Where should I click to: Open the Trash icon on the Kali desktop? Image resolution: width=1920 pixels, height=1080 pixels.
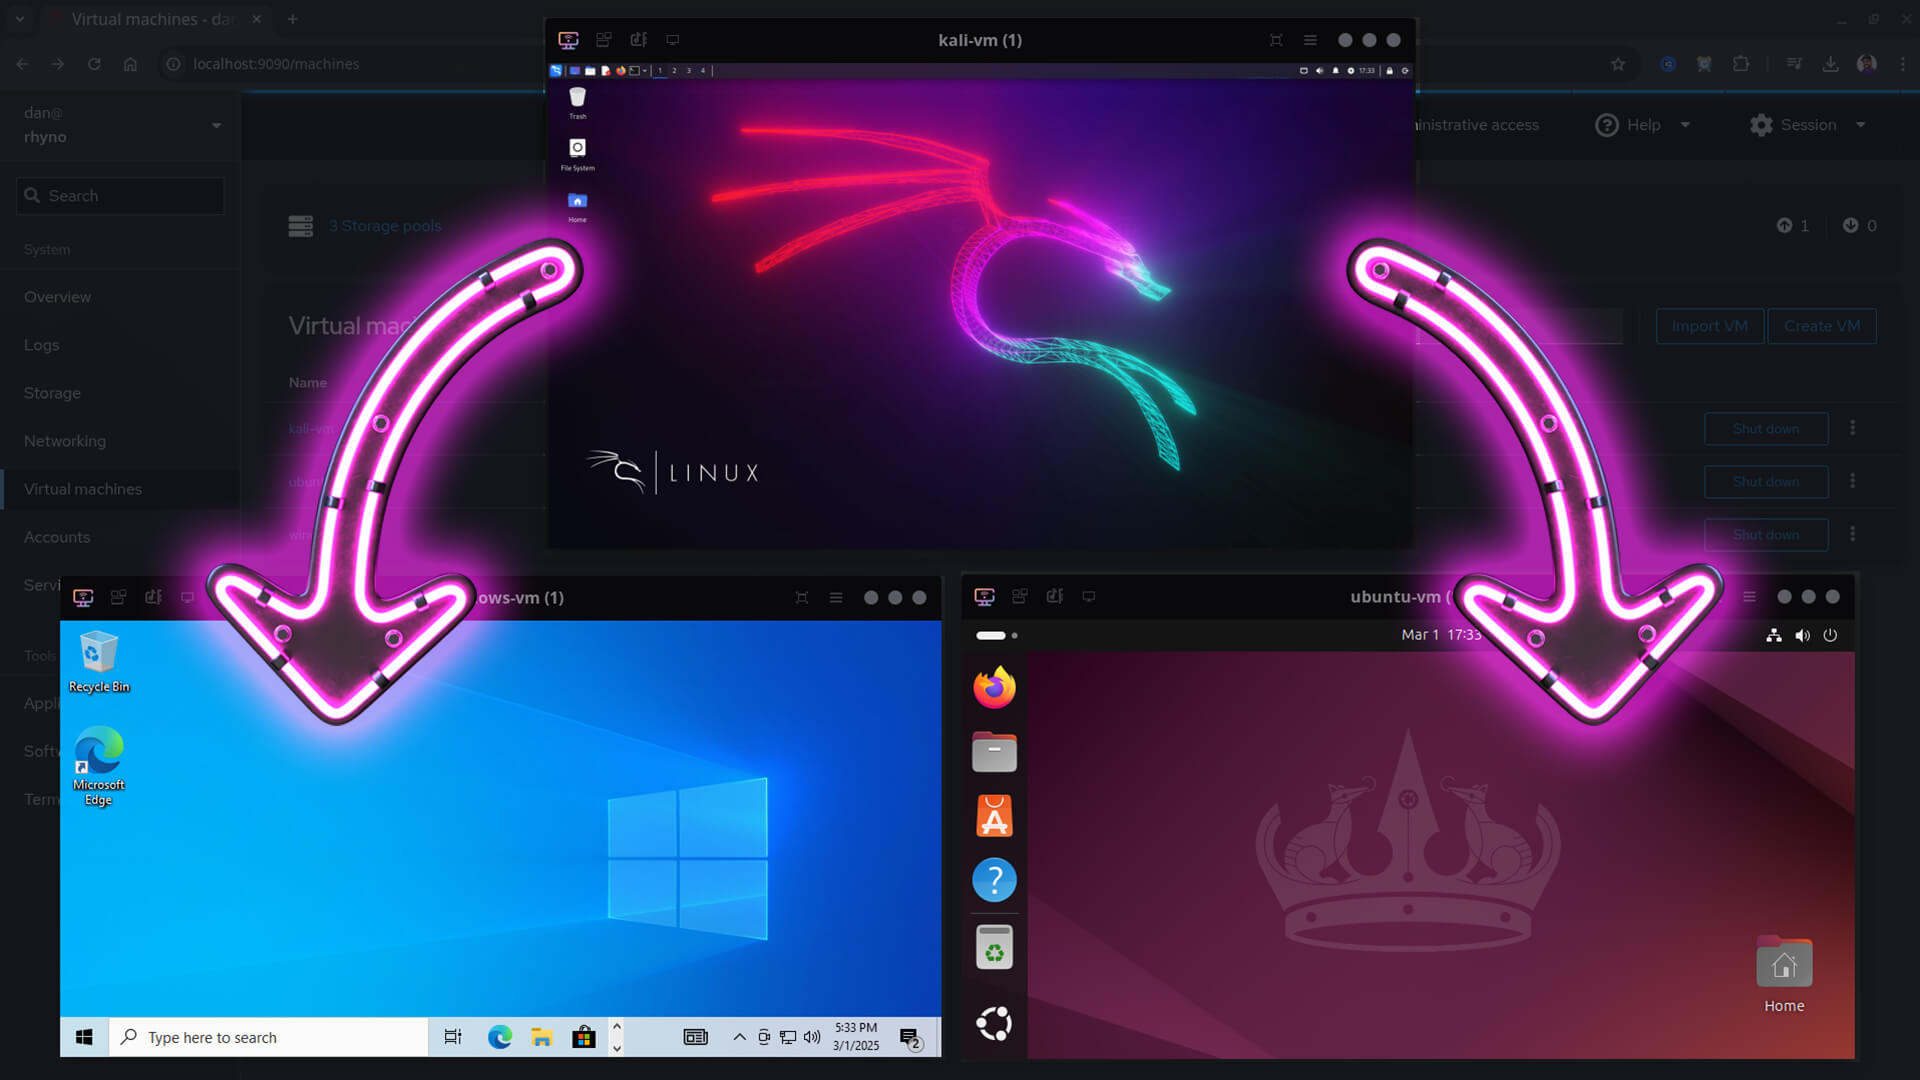point(577,102)
